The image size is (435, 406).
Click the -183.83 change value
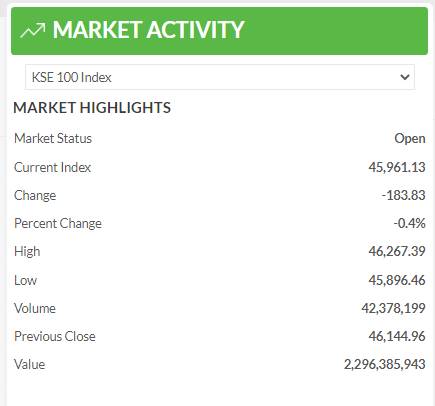403,195
